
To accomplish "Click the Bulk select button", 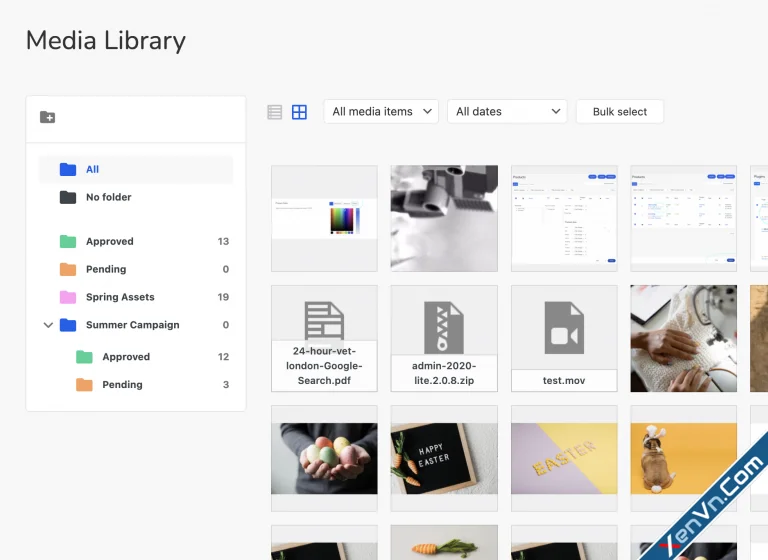I will [620, 112].
